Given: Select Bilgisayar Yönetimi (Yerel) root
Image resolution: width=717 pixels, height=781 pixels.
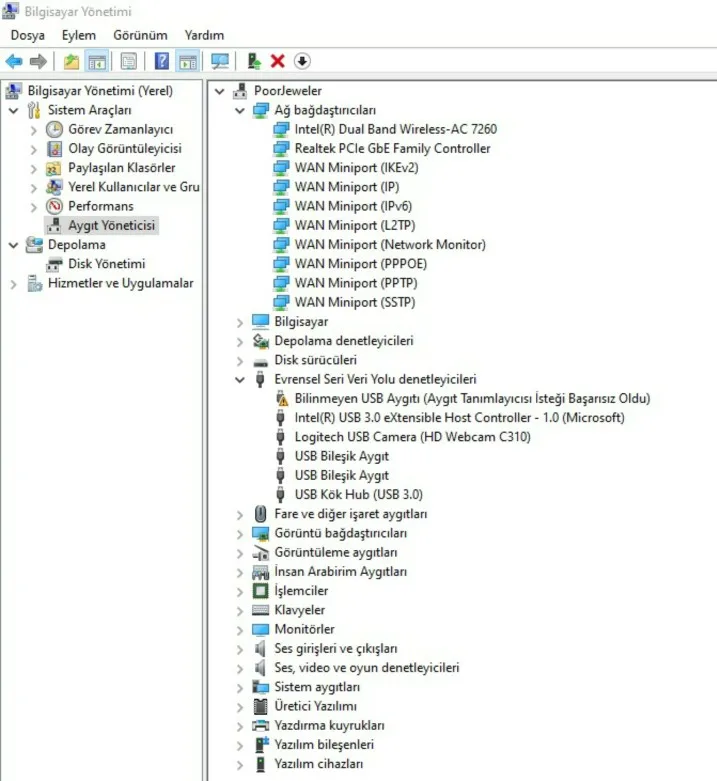Looking at the screenshot, I should click(x=100, y=91).
